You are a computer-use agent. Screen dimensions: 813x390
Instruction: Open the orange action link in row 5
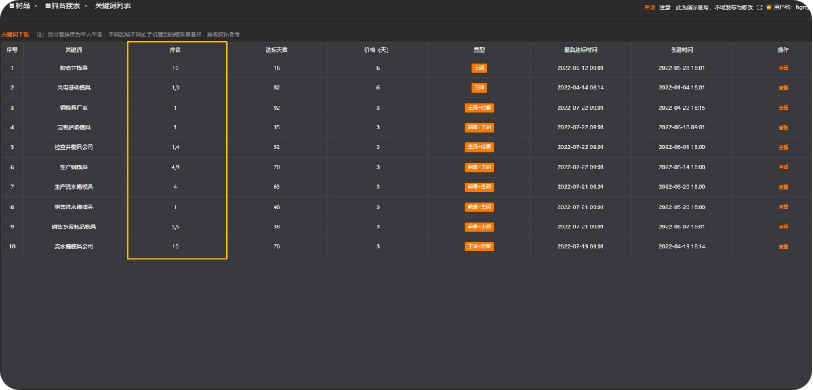coord(783,147)
